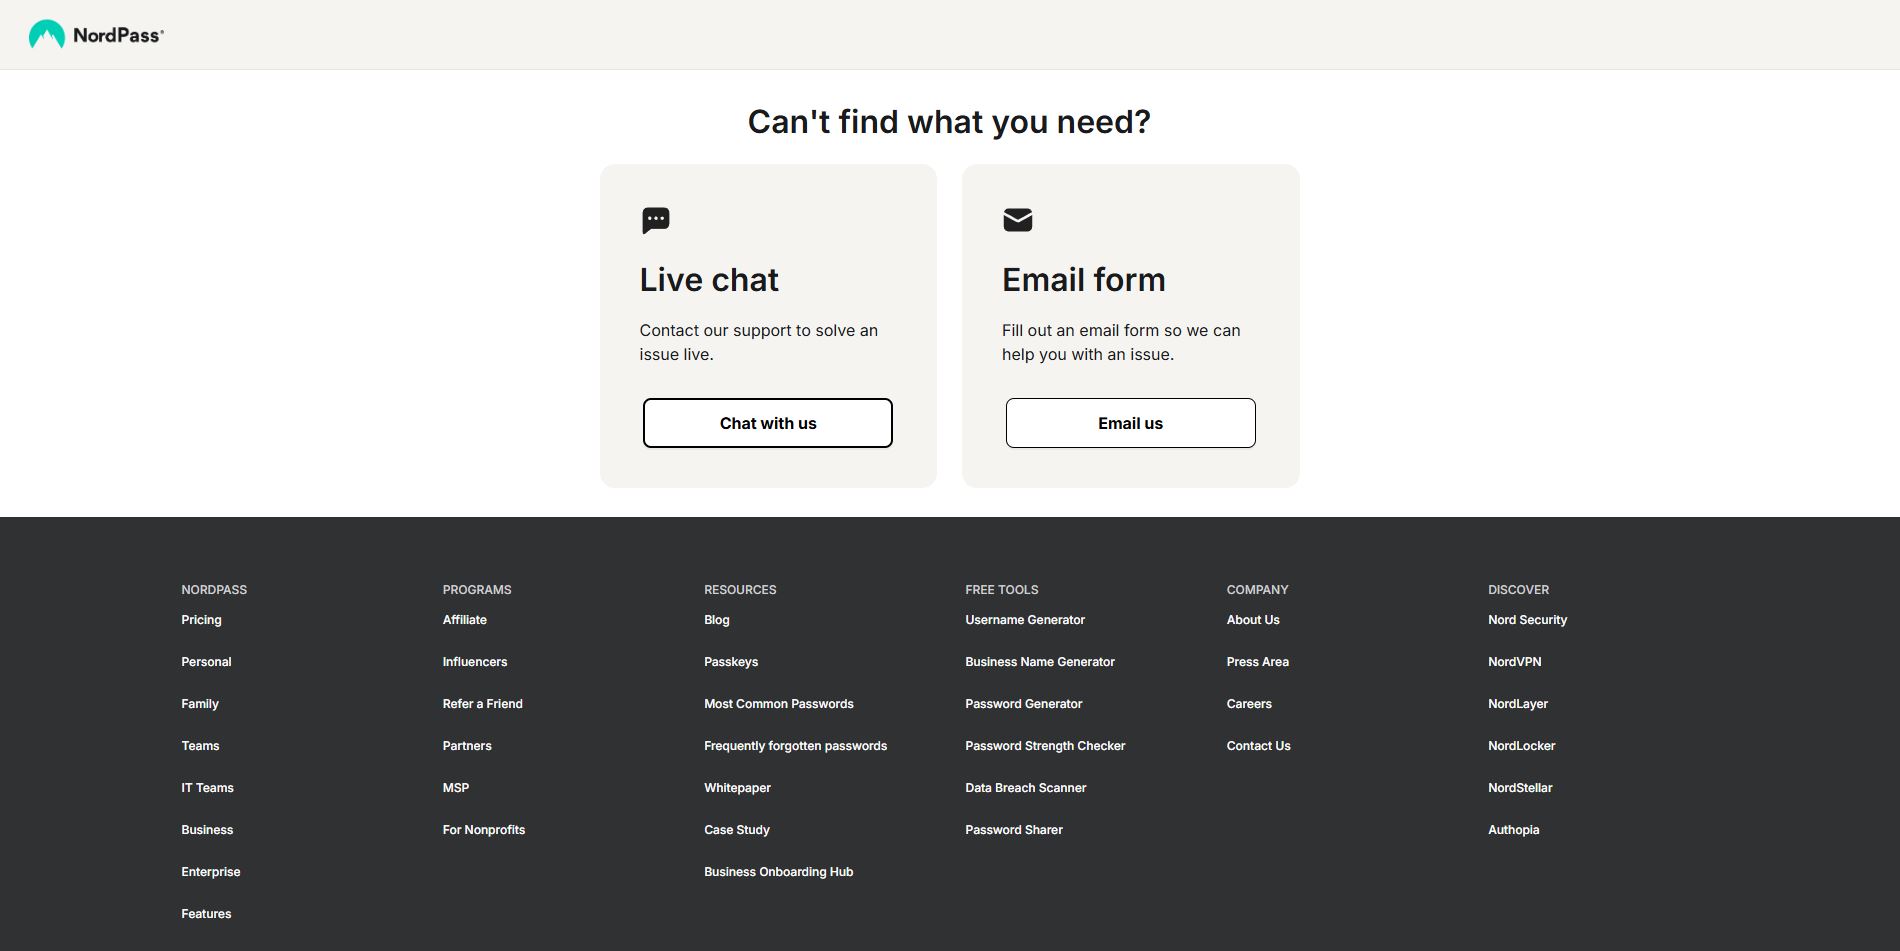1900x951 pixels.
Task: Click the Live chat speech bubble icon
Action: pos(656,220)
